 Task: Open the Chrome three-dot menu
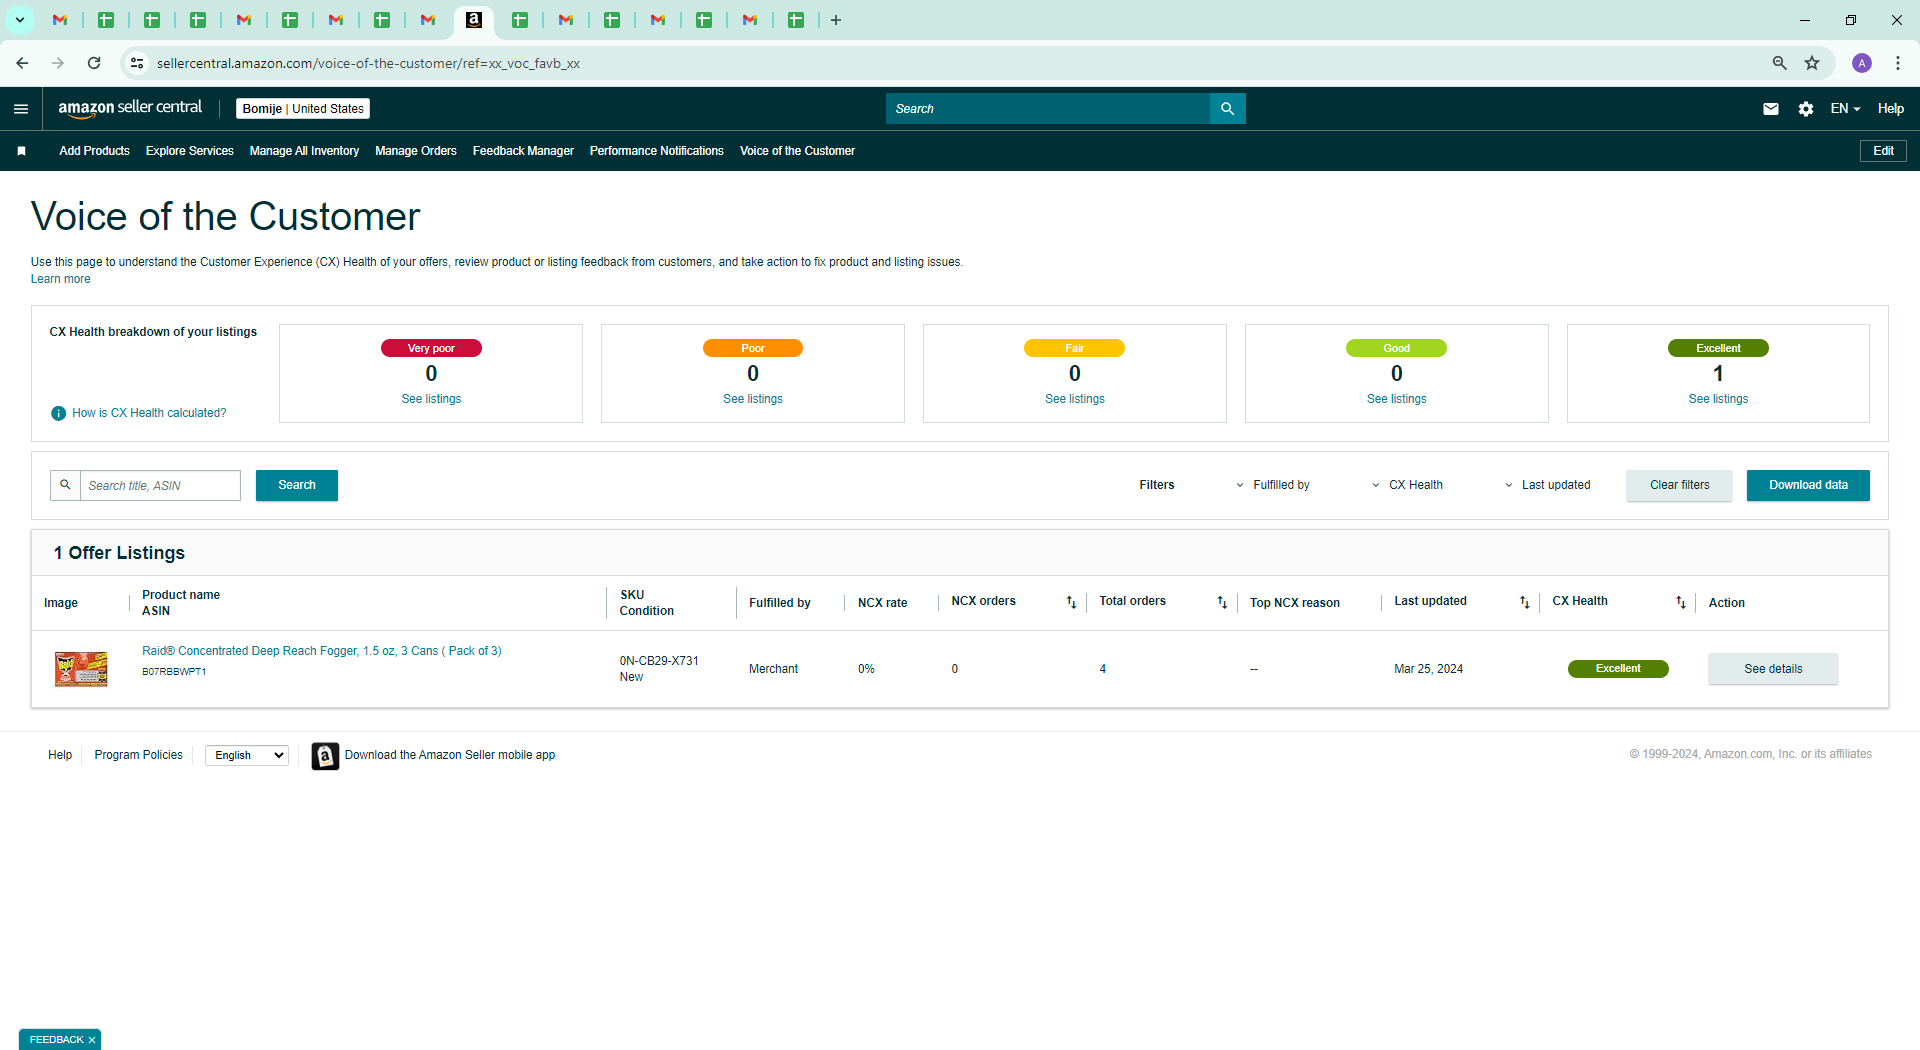(x=1898, y=63)
